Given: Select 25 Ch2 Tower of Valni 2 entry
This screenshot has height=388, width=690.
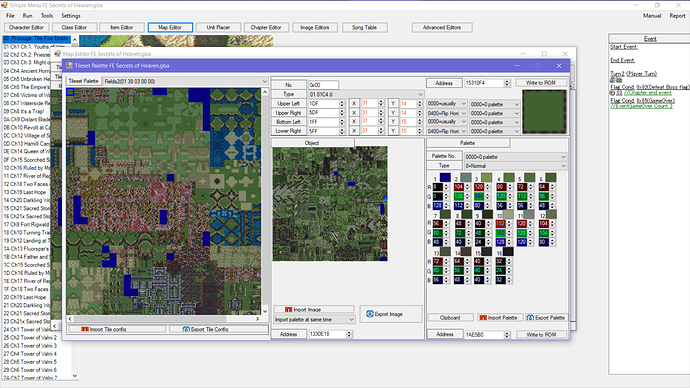Looking at the screenshot, I should [31, 337].
